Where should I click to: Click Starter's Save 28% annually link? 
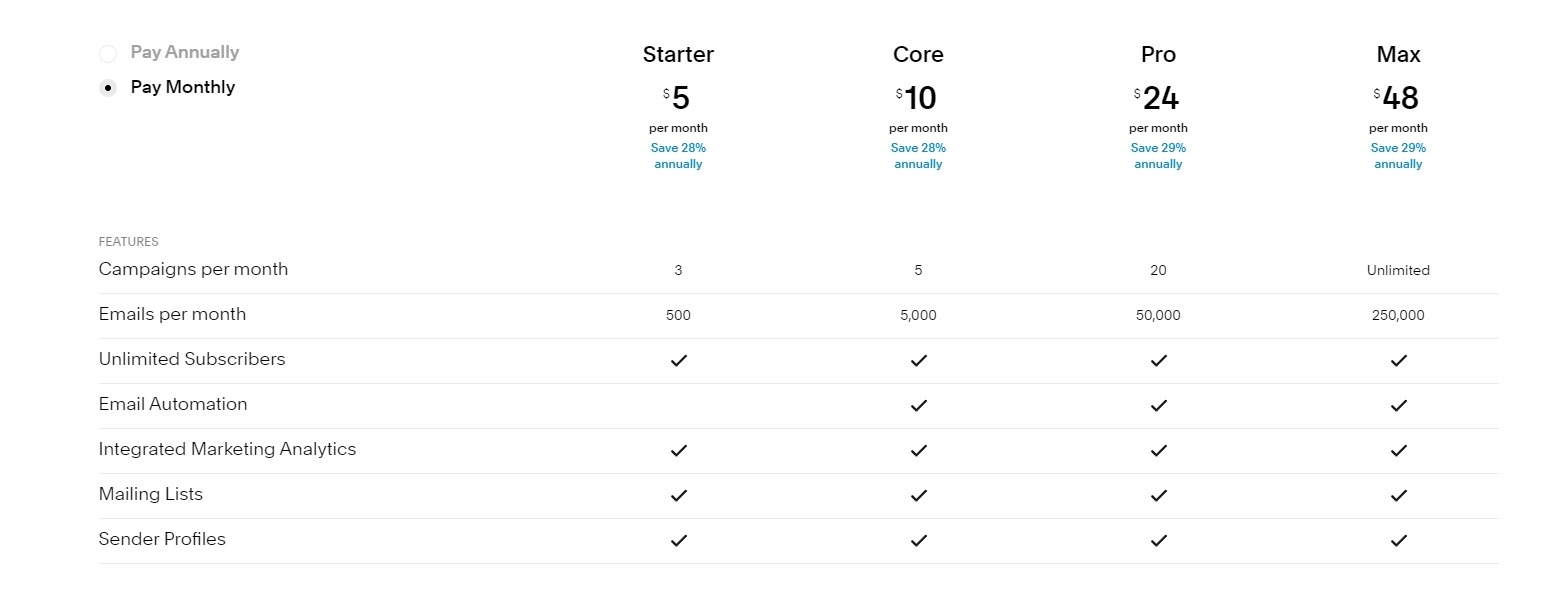[x=678, y=156]
